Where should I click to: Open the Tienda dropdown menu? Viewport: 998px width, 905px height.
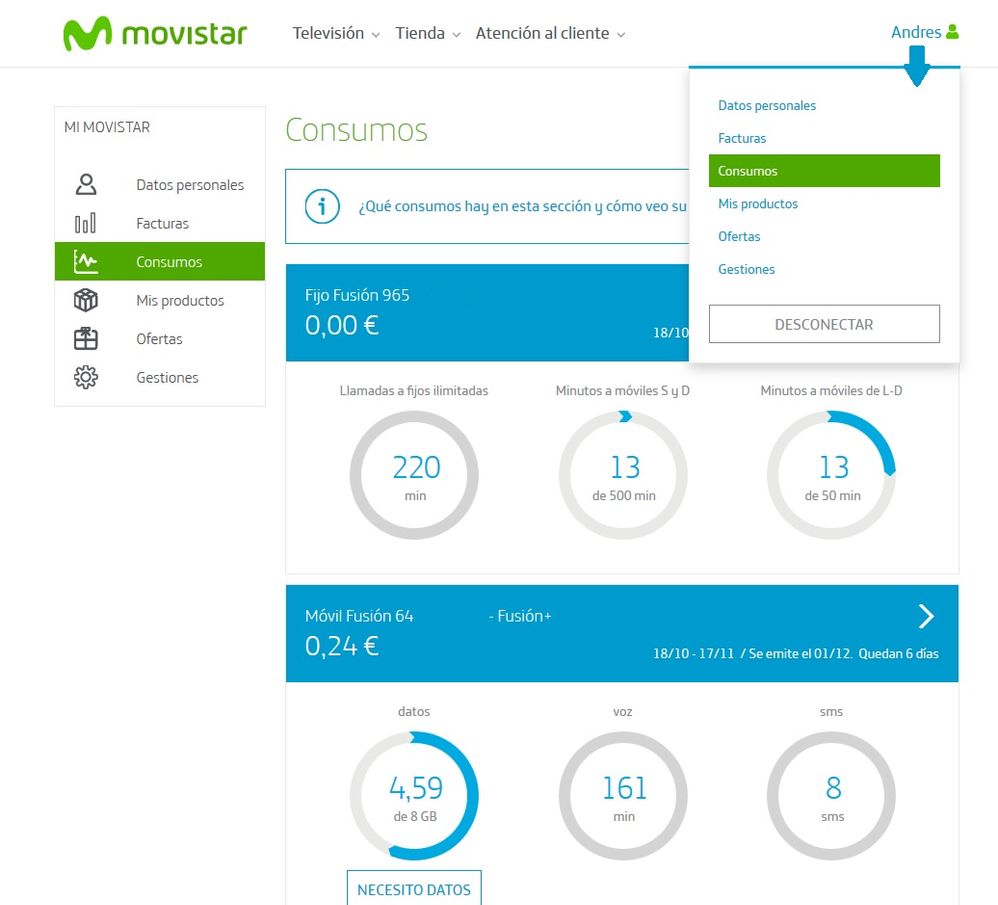(427, 33)
